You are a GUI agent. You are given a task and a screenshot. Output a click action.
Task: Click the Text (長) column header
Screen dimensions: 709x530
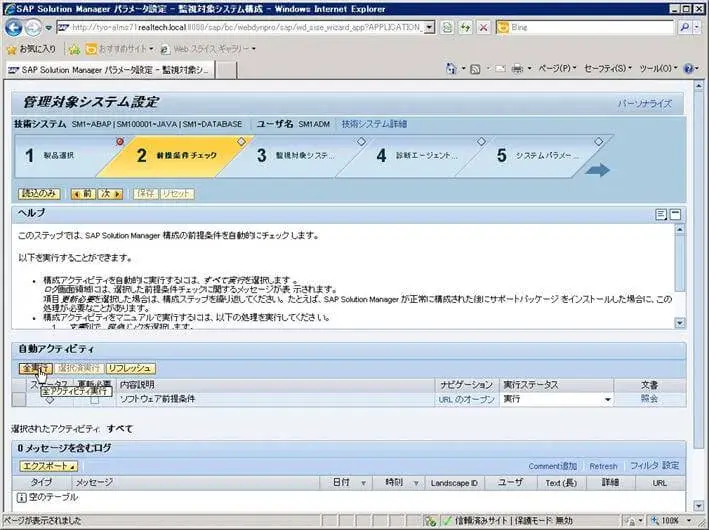(x=561, y=483)
